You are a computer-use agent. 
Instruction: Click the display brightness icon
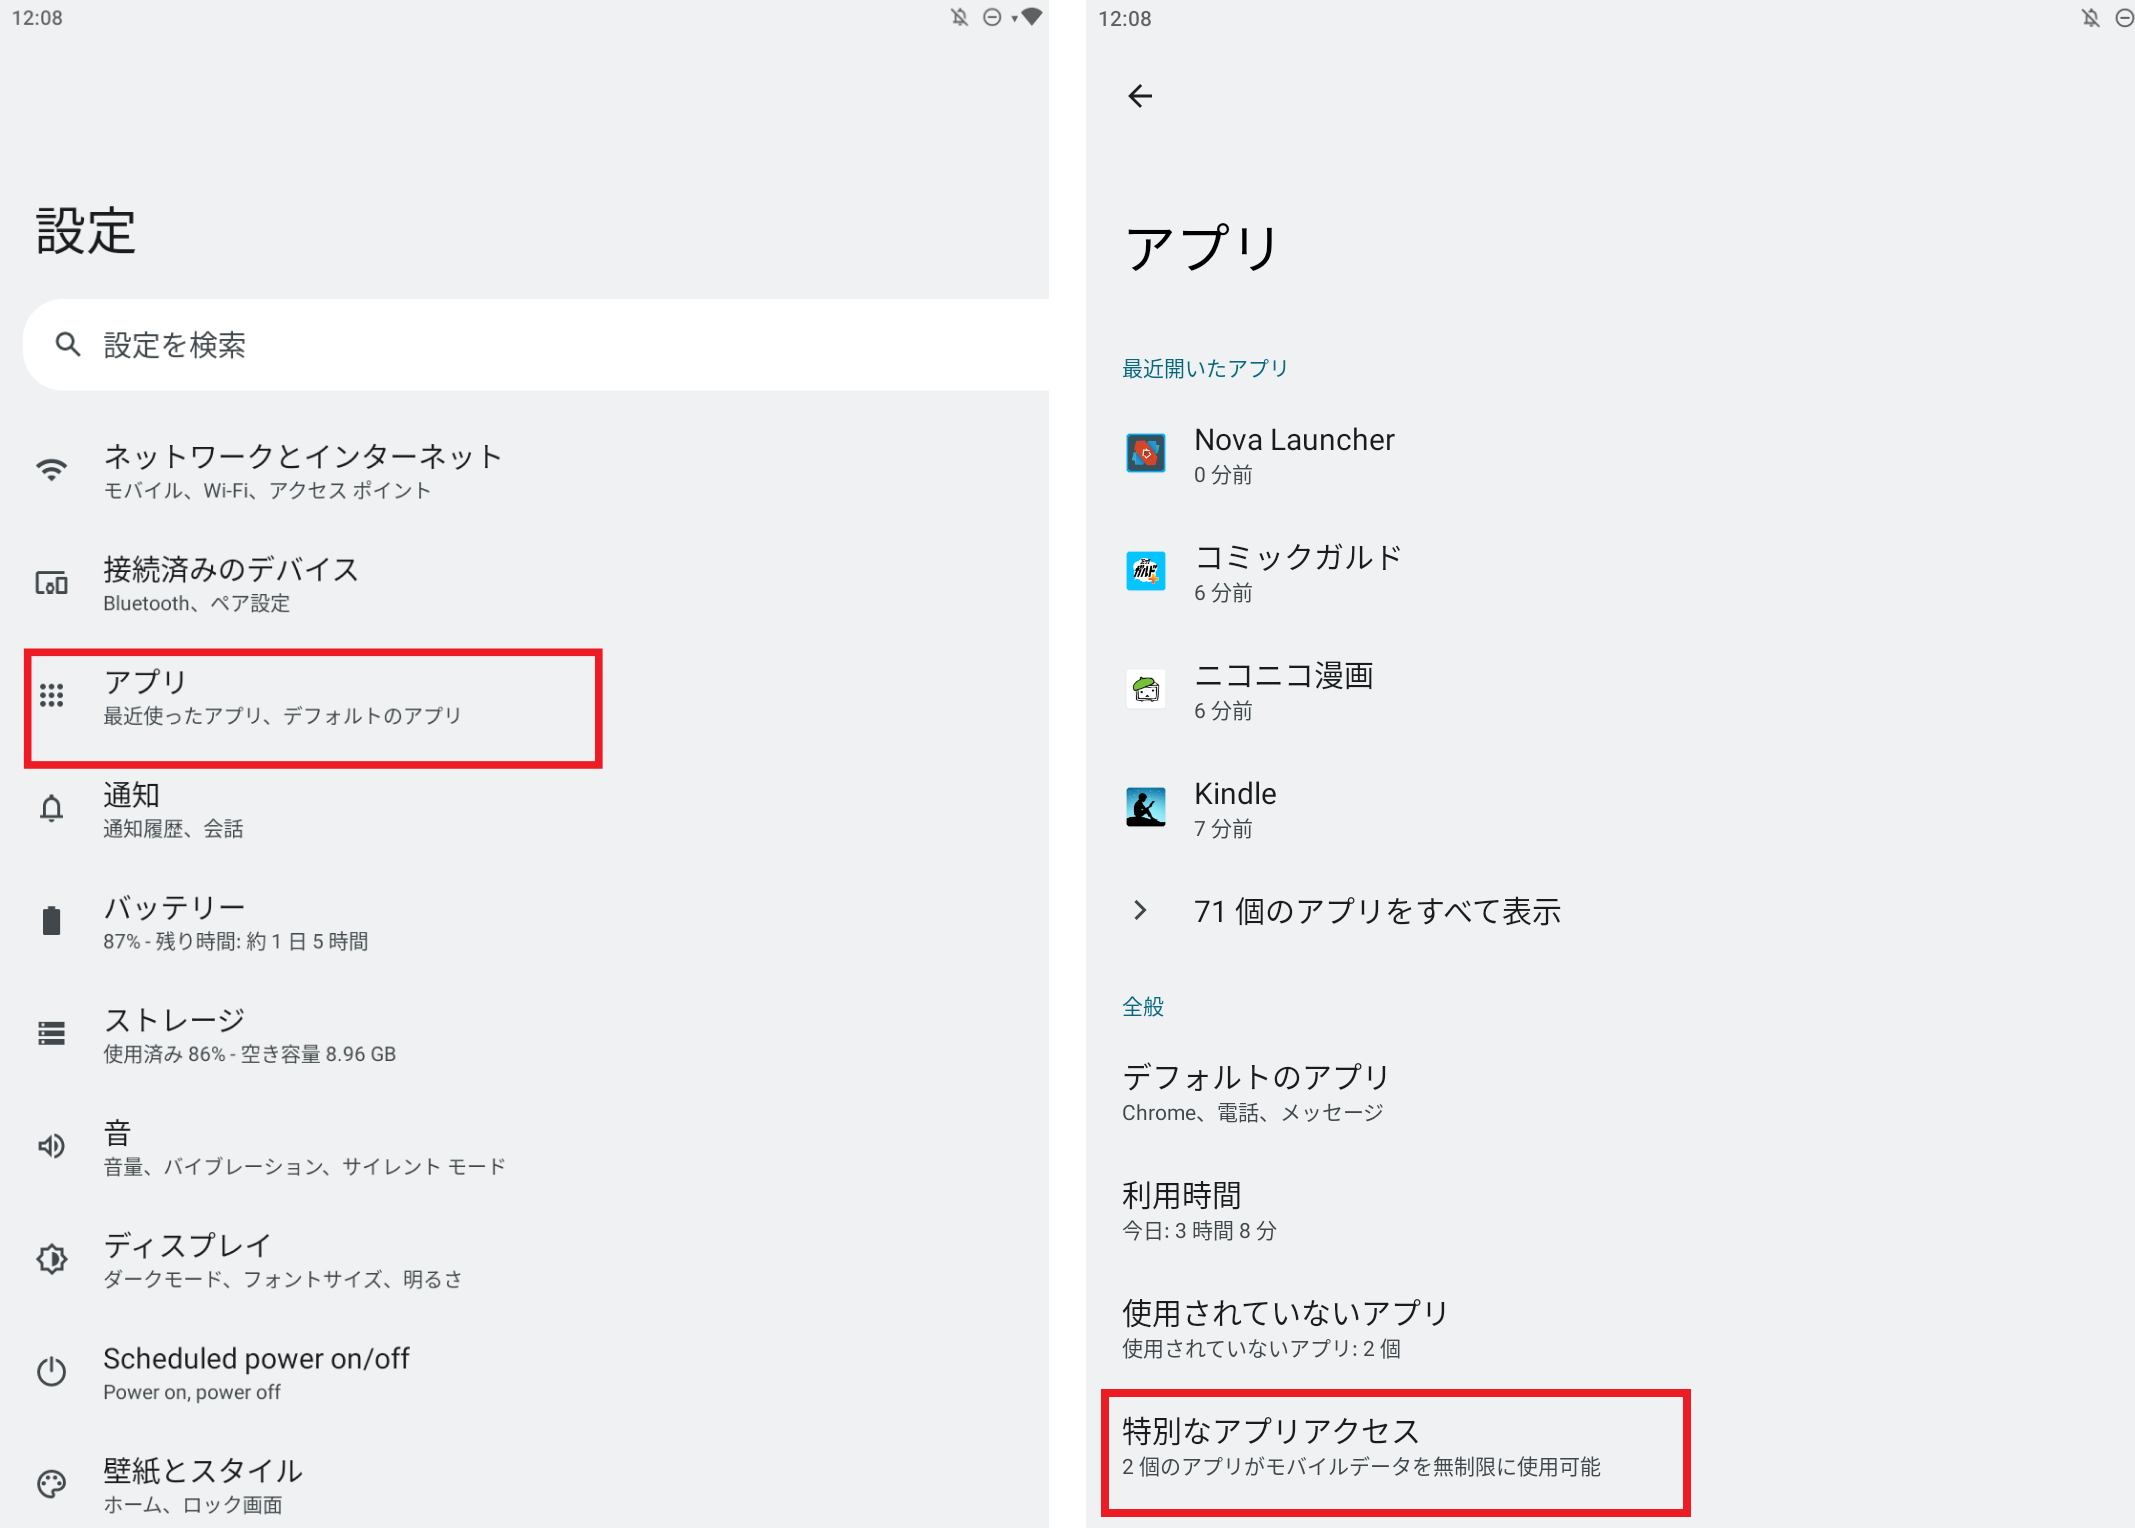point(52,1259)
